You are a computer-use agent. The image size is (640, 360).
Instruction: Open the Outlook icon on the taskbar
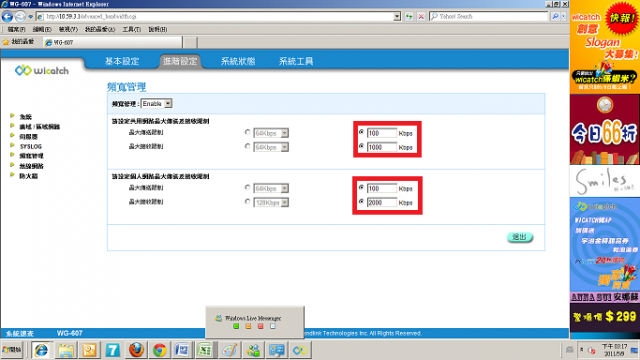tap(89, 350)
